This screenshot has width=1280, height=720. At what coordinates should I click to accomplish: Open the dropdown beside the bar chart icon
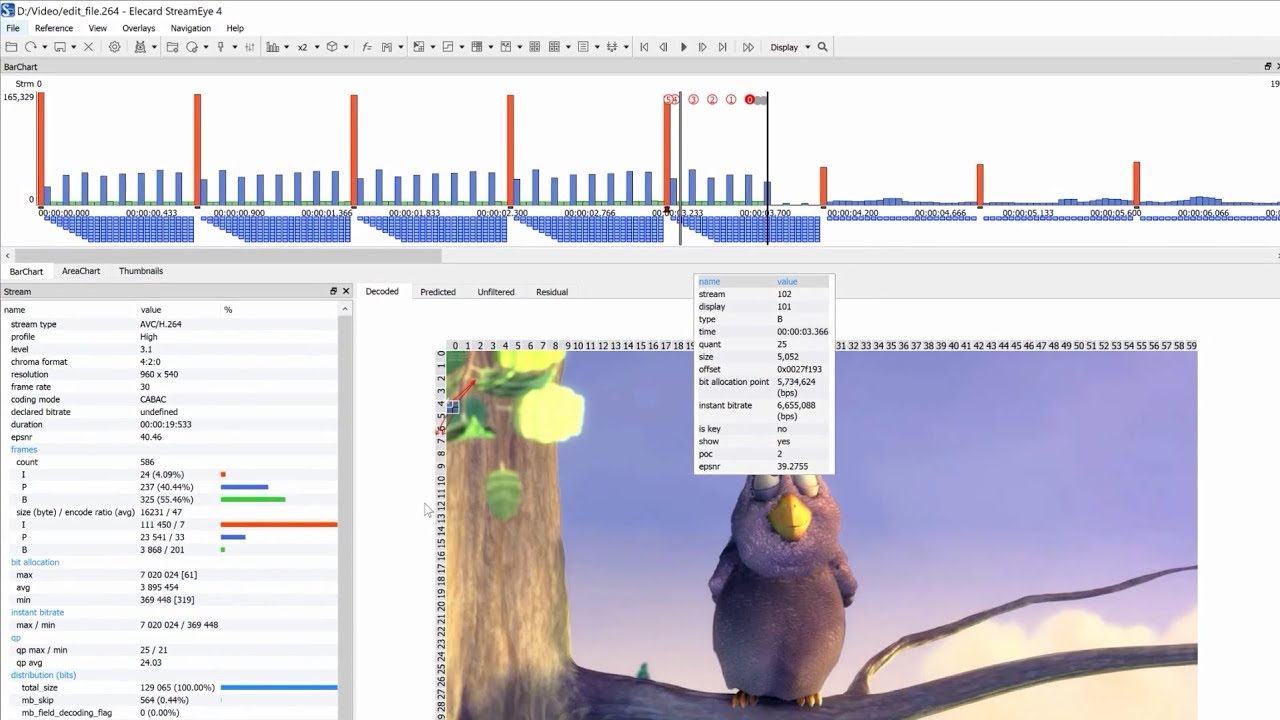[x=286, y=47]
